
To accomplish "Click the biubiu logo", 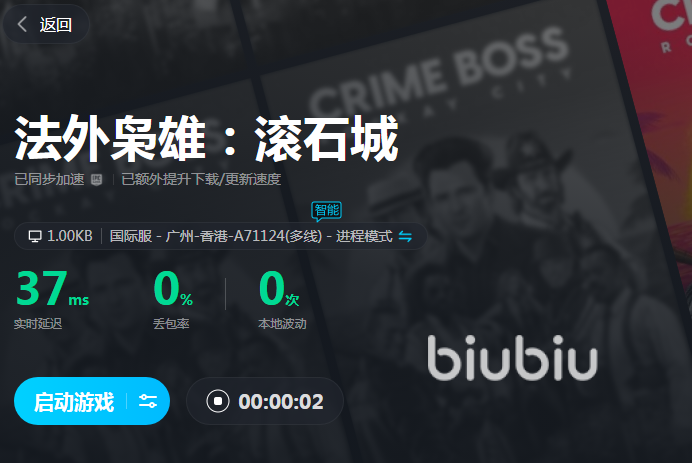I will pos(512,358).
